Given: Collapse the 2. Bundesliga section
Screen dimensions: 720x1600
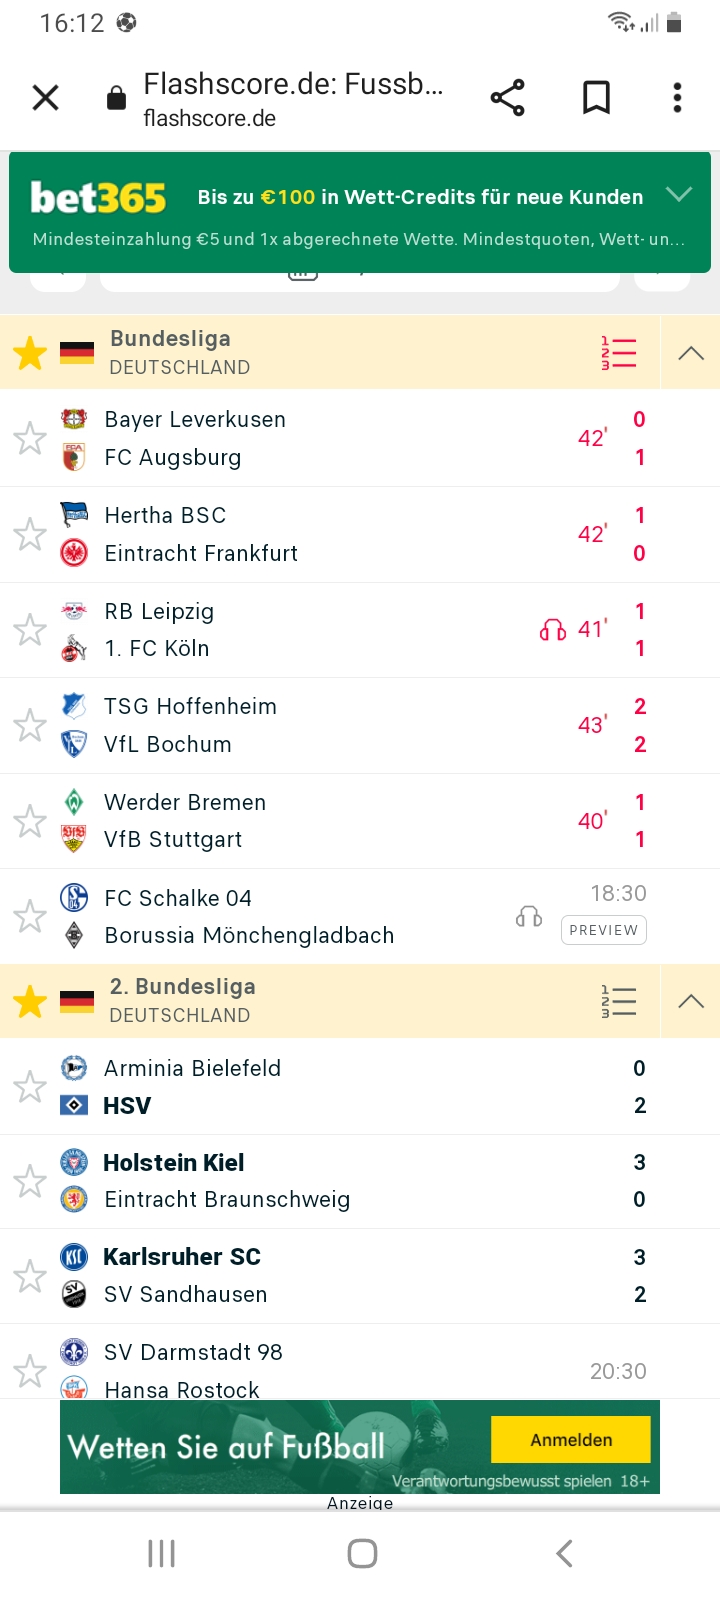Looking at the screenshot, I should pyautogui.click(x=691, y=1001).
